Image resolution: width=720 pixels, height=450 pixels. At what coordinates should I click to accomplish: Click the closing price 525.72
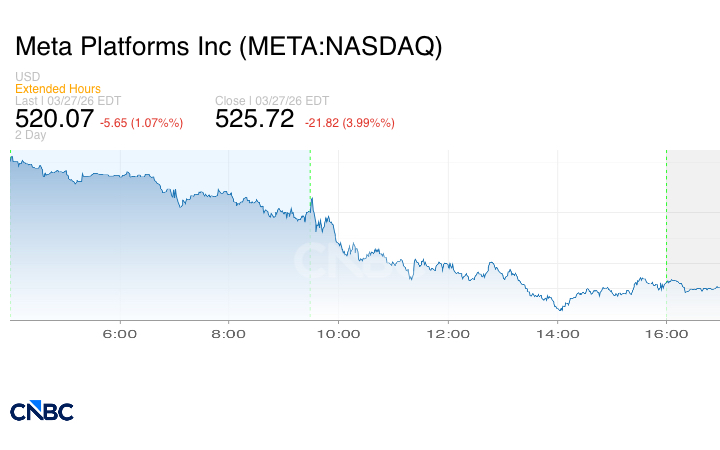pyautogui.click(x=255, y=119)
